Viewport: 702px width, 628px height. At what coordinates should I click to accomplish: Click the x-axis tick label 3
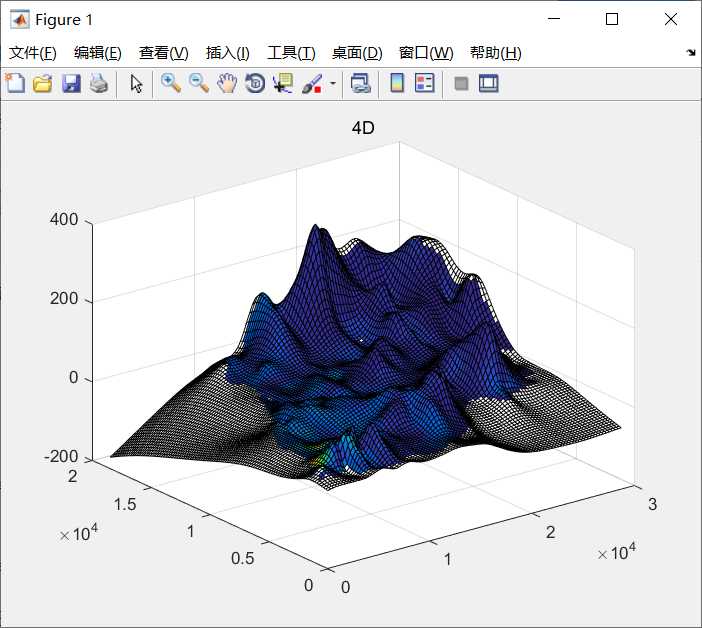[652, 504]
